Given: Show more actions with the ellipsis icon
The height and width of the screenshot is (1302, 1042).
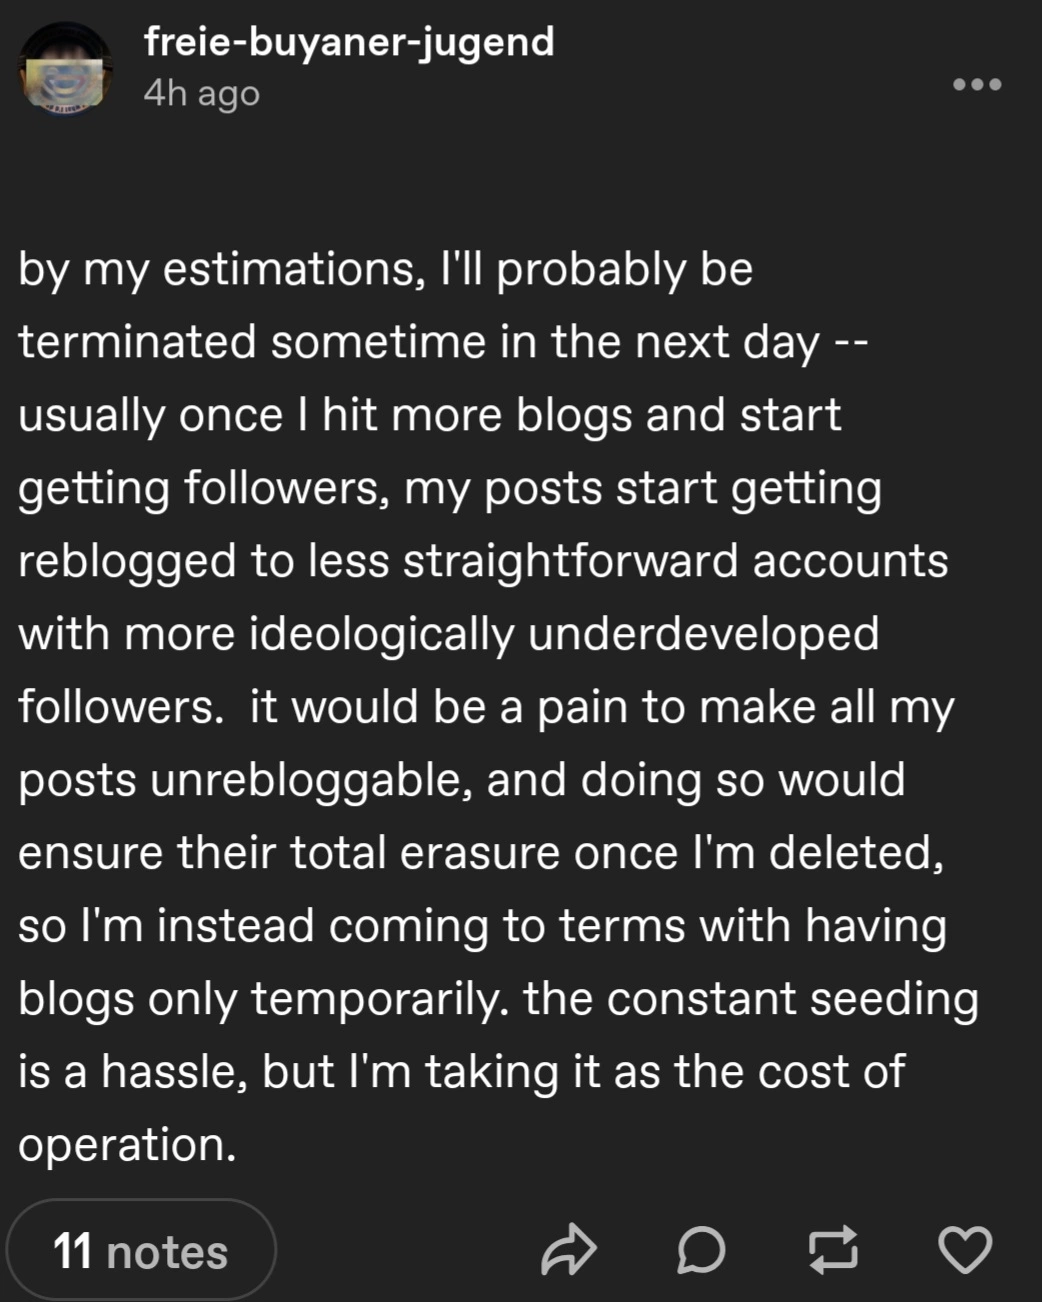Looking at the screenshot, I should pos(976,86).
